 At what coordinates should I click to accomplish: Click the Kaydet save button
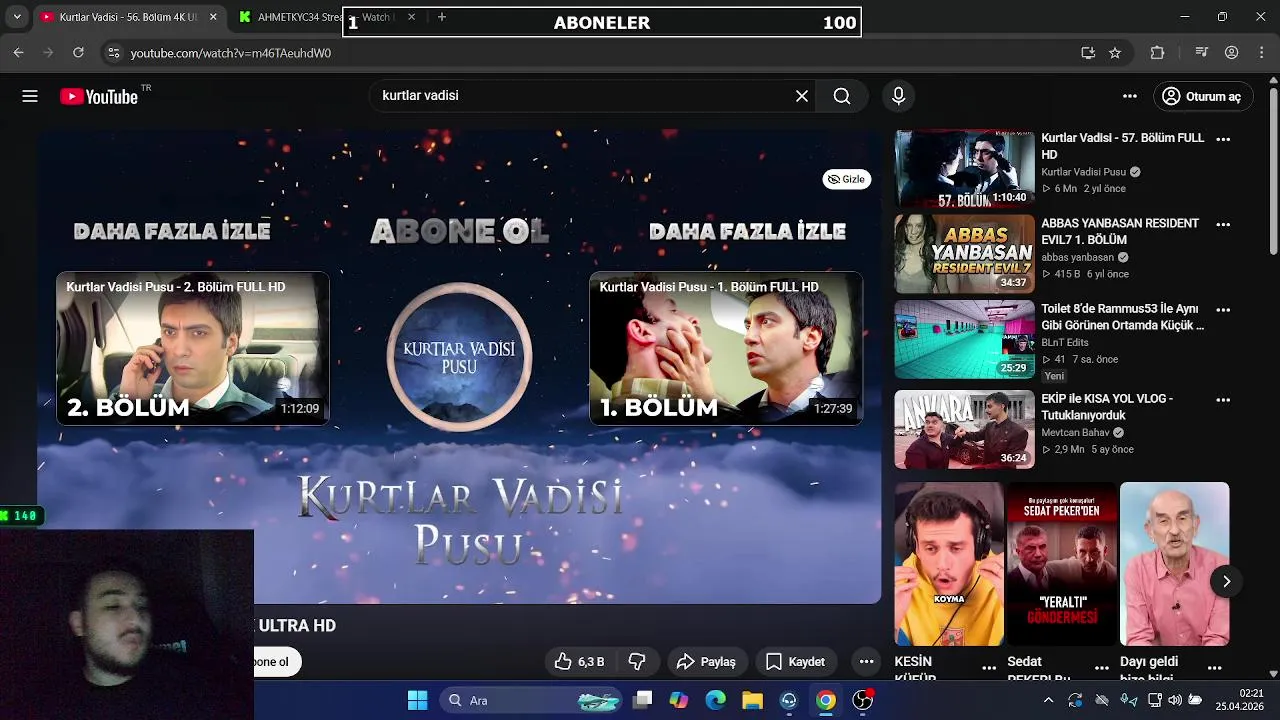point(796,662)
